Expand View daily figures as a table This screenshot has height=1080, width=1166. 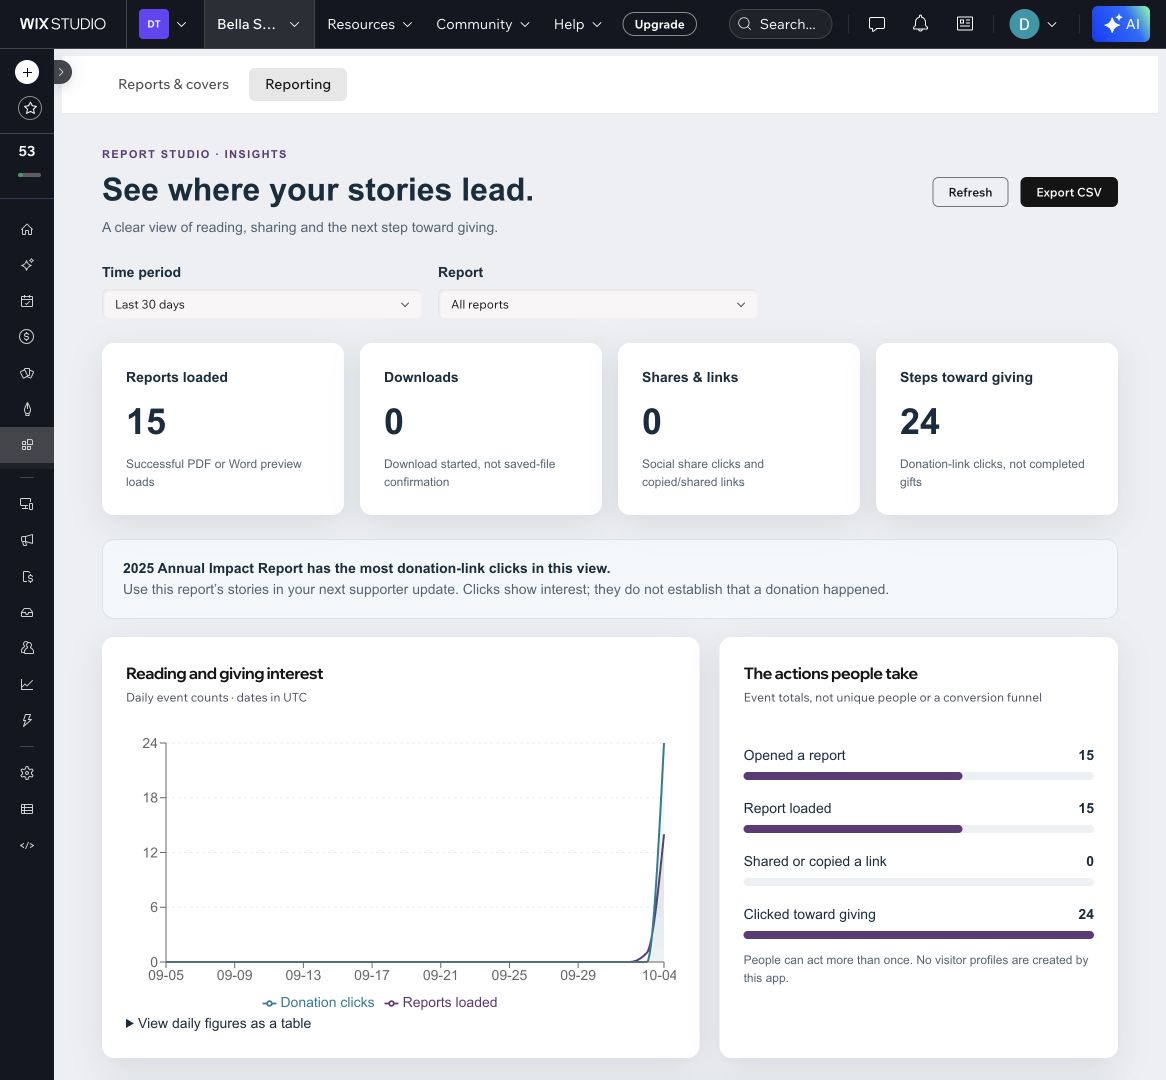(219, 1023)
